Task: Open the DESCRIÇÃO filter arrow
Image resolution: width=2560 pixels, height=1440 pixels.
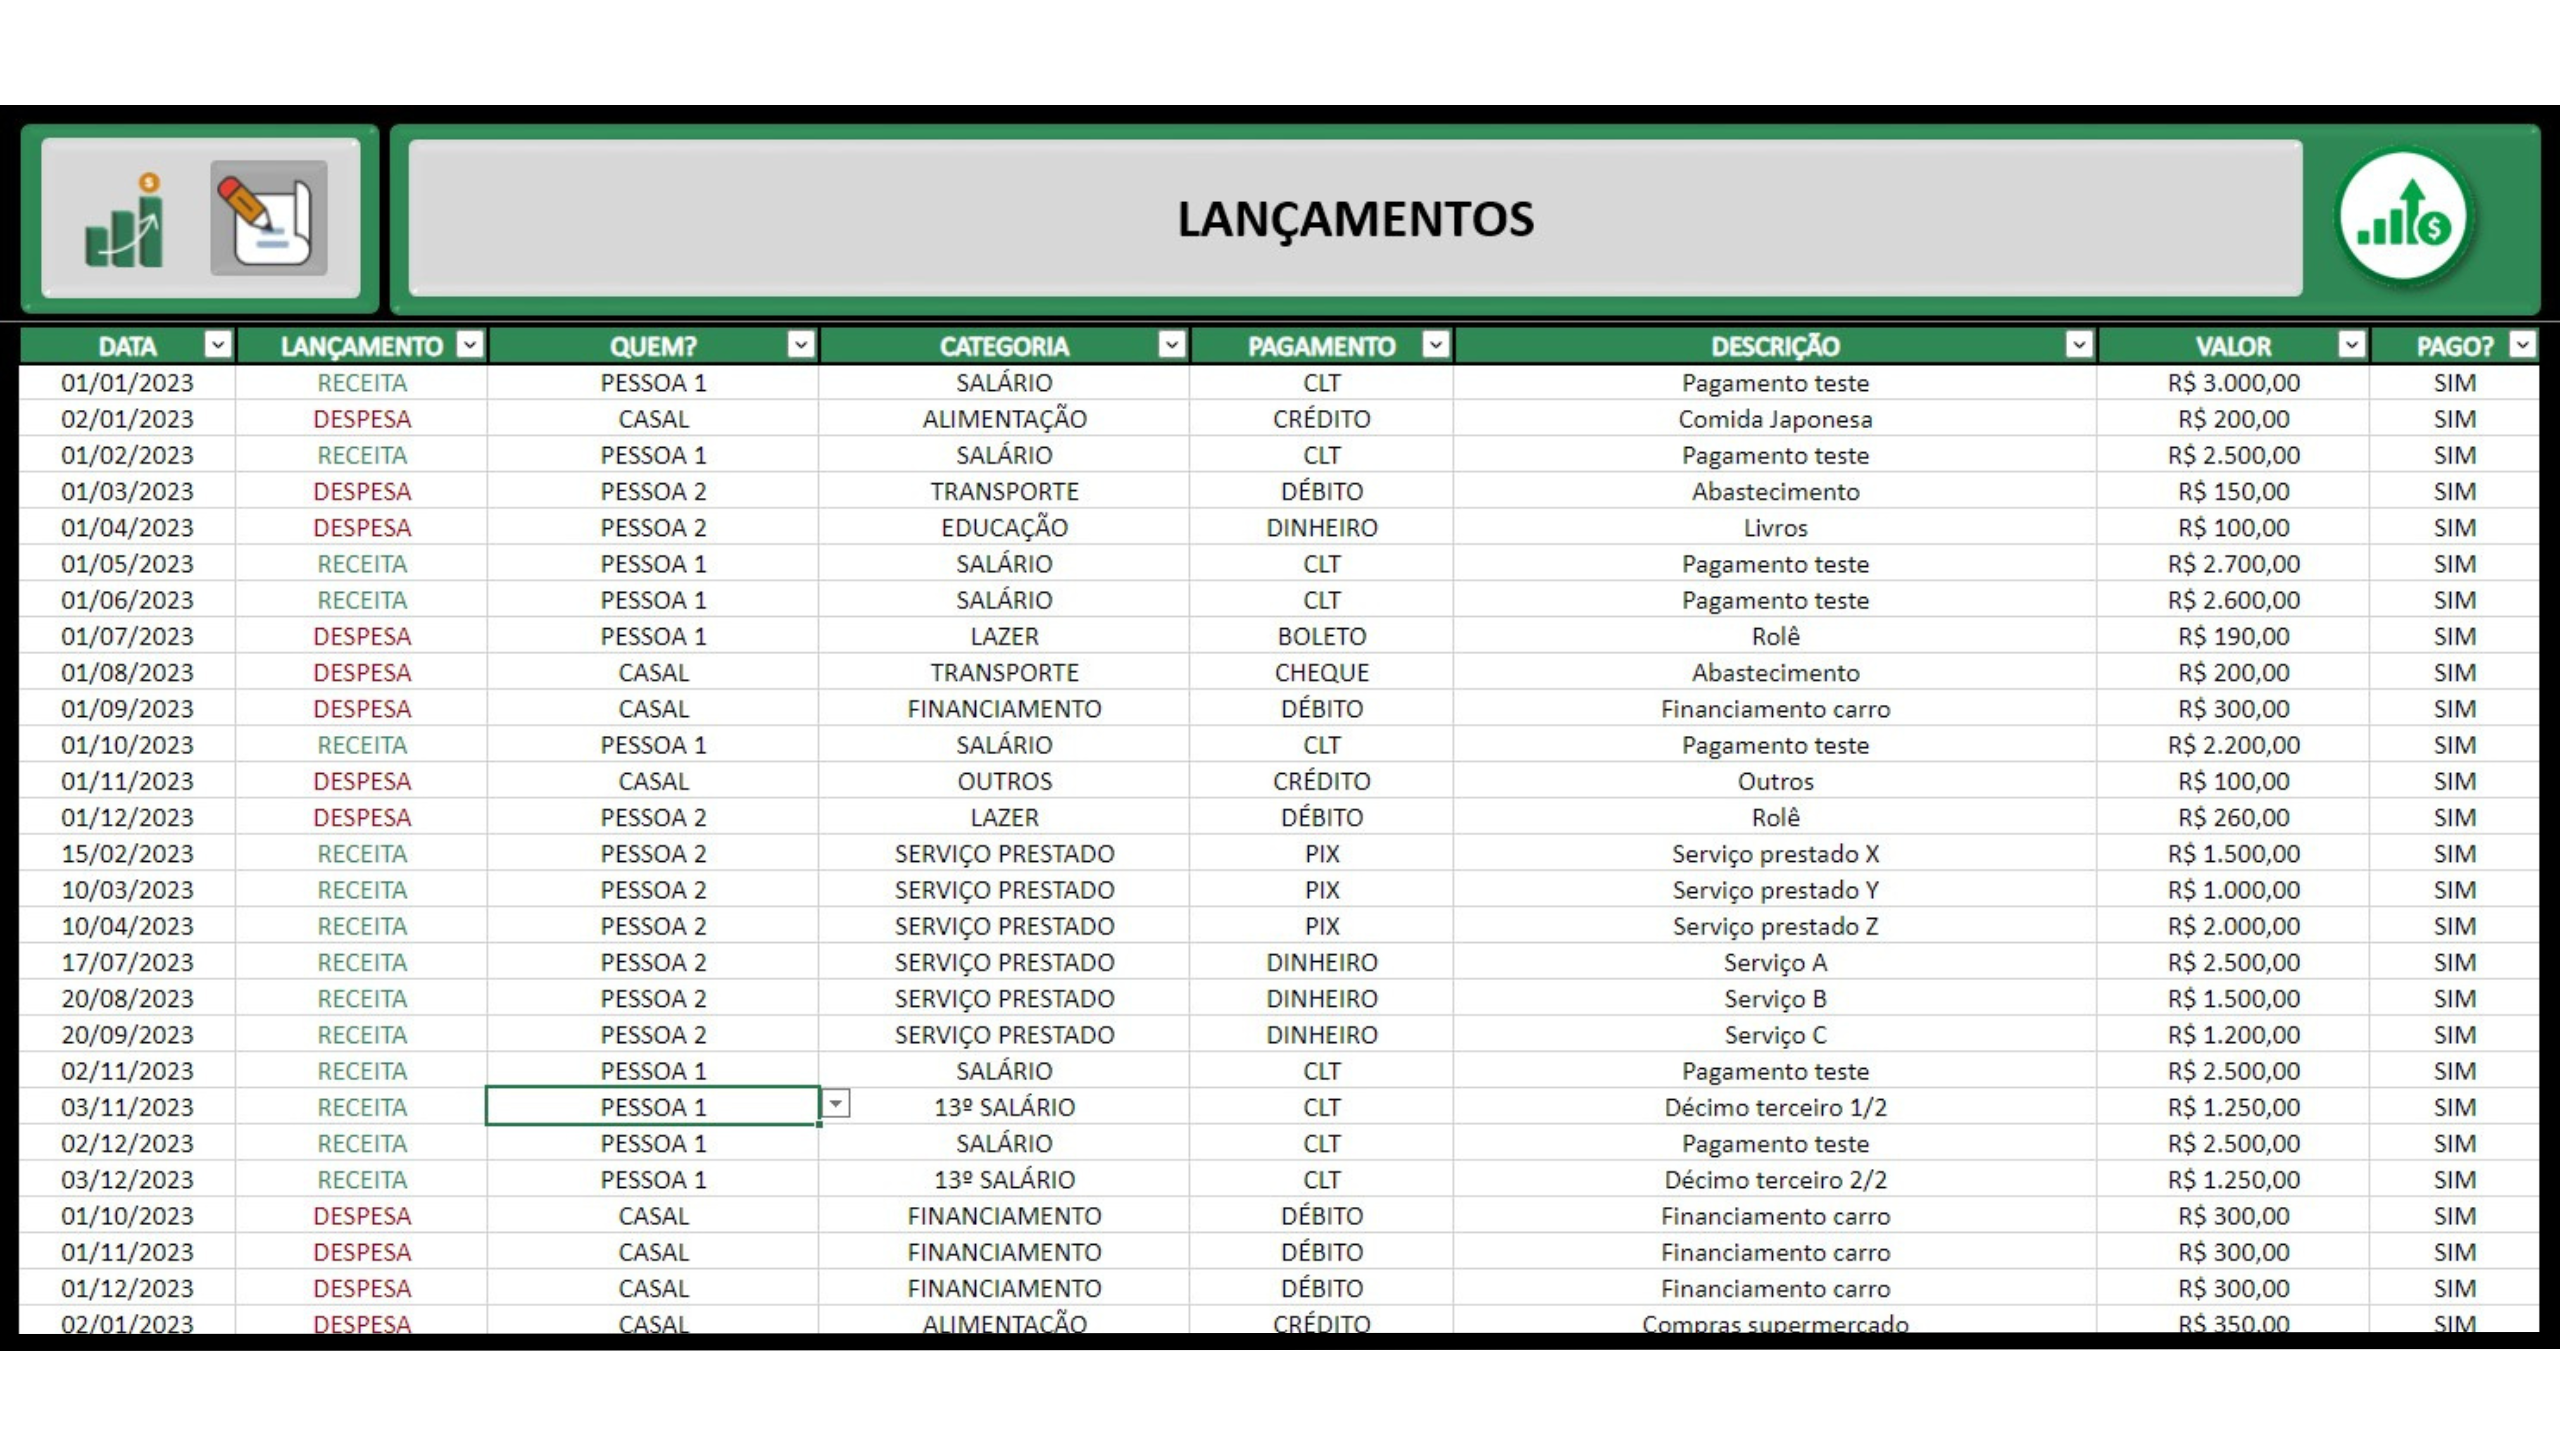Action: pos(2078,345)
